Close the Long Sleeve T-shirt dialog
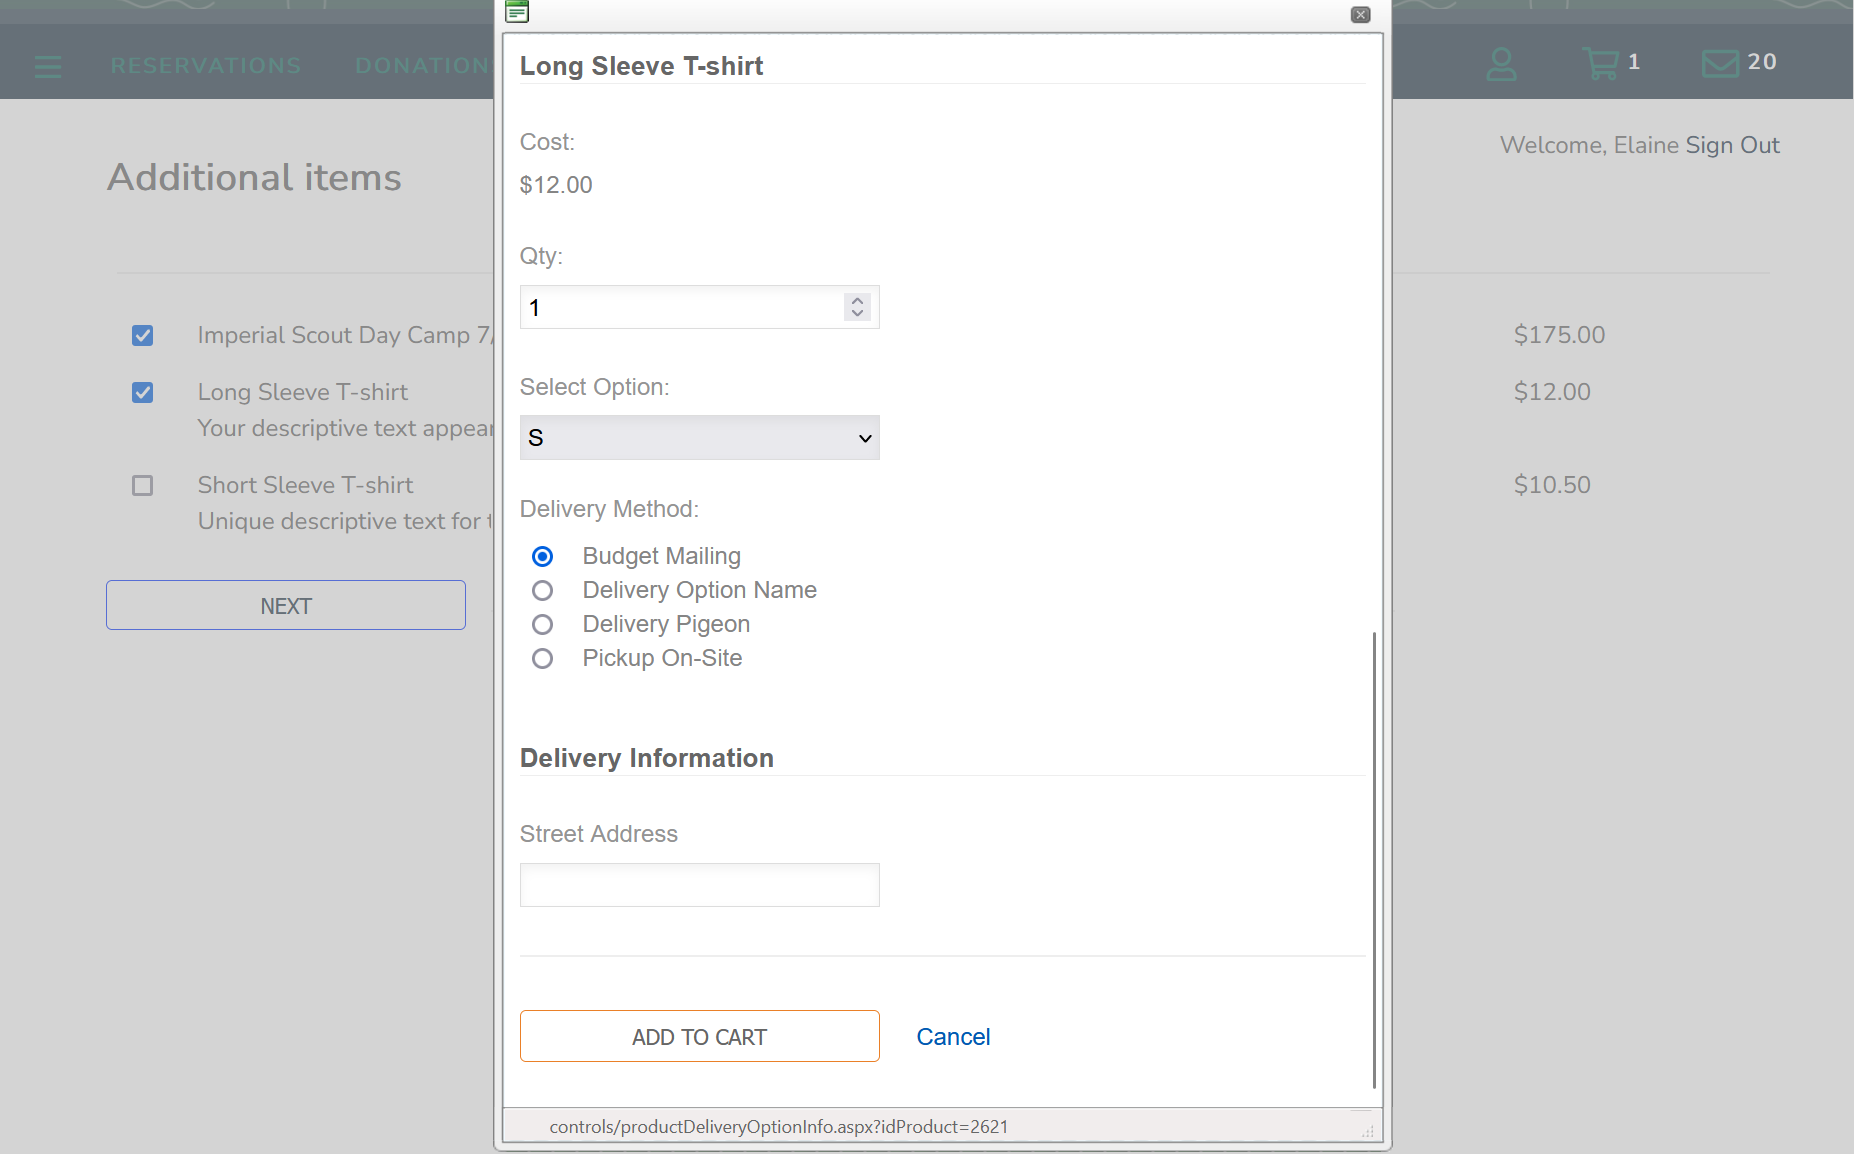 point(1360,15)
